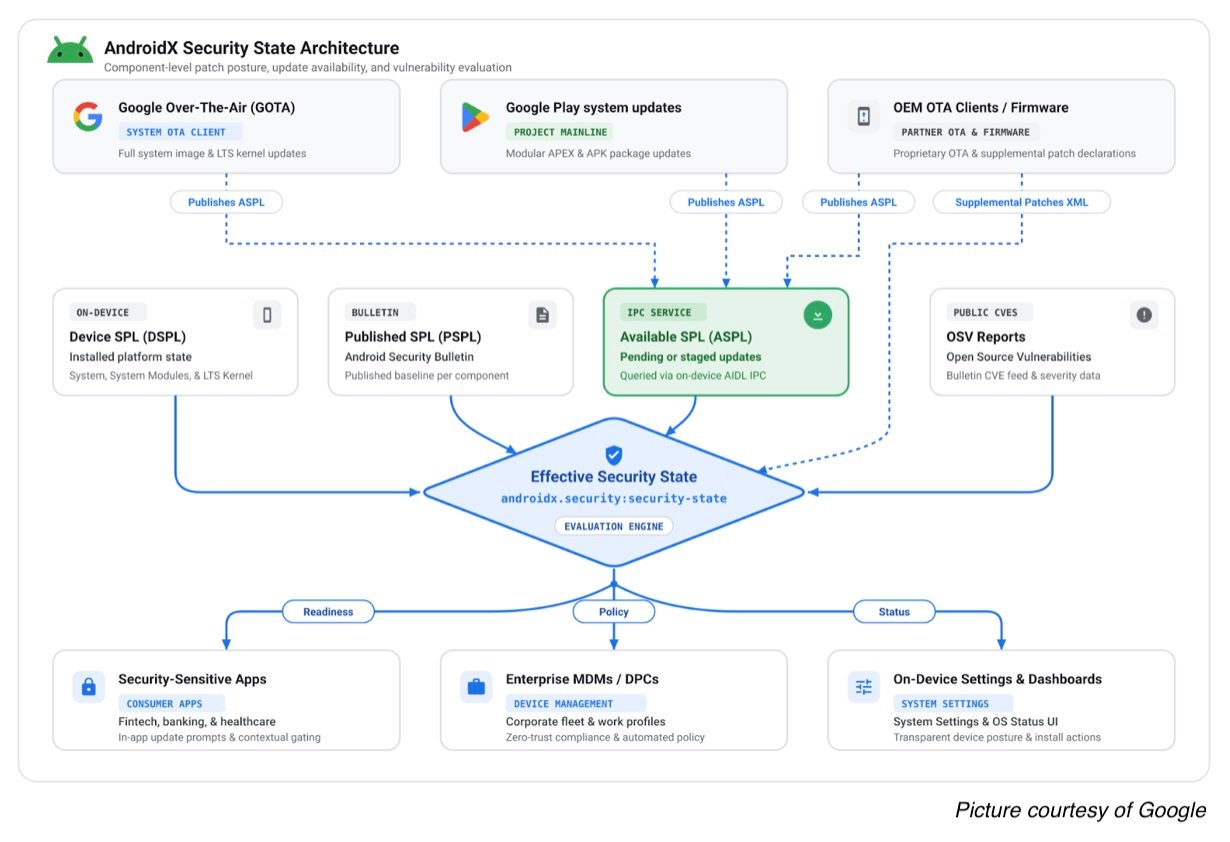Viewport: 1230px width, 842px height.
Task: Click the DEVICE MANAGEMENT tag
Action: [576, 704]
